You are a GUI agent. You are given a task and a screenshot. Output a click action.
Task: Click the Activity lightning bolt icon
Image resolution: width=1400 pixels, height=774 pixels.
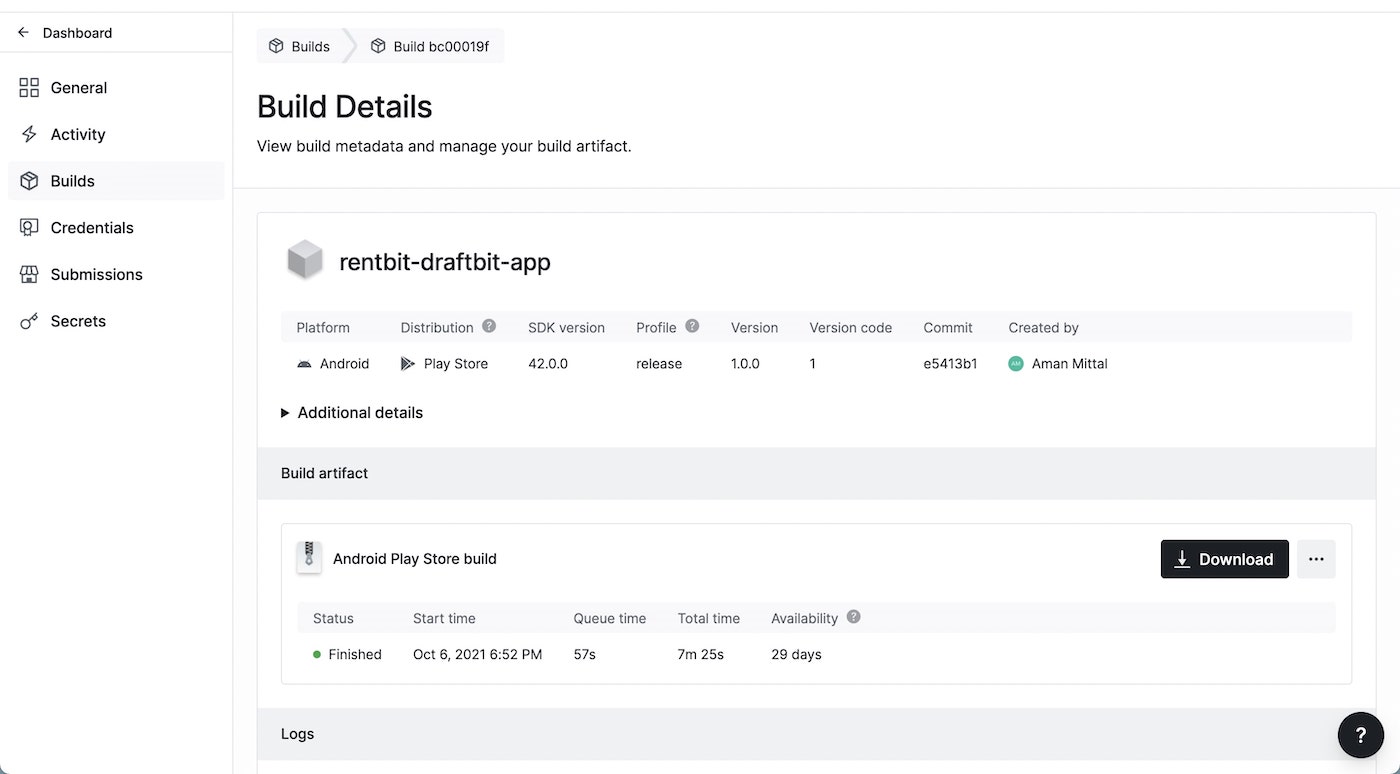29,134
